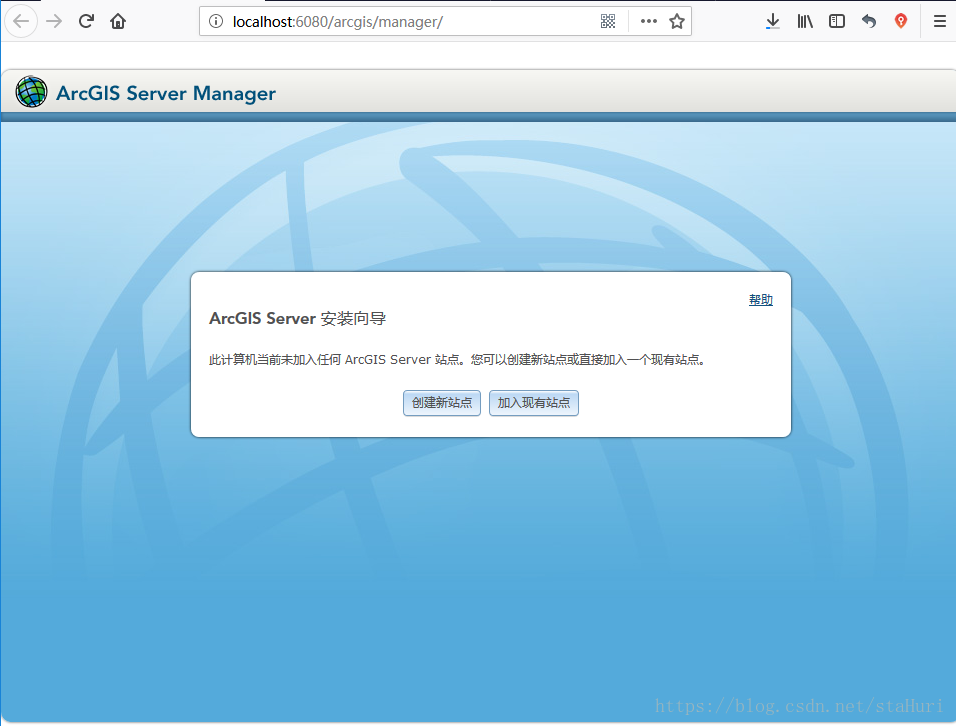The image size is (956, 726).
Task: Open the library bookmarks and history
Action: (x=805, y=21)
